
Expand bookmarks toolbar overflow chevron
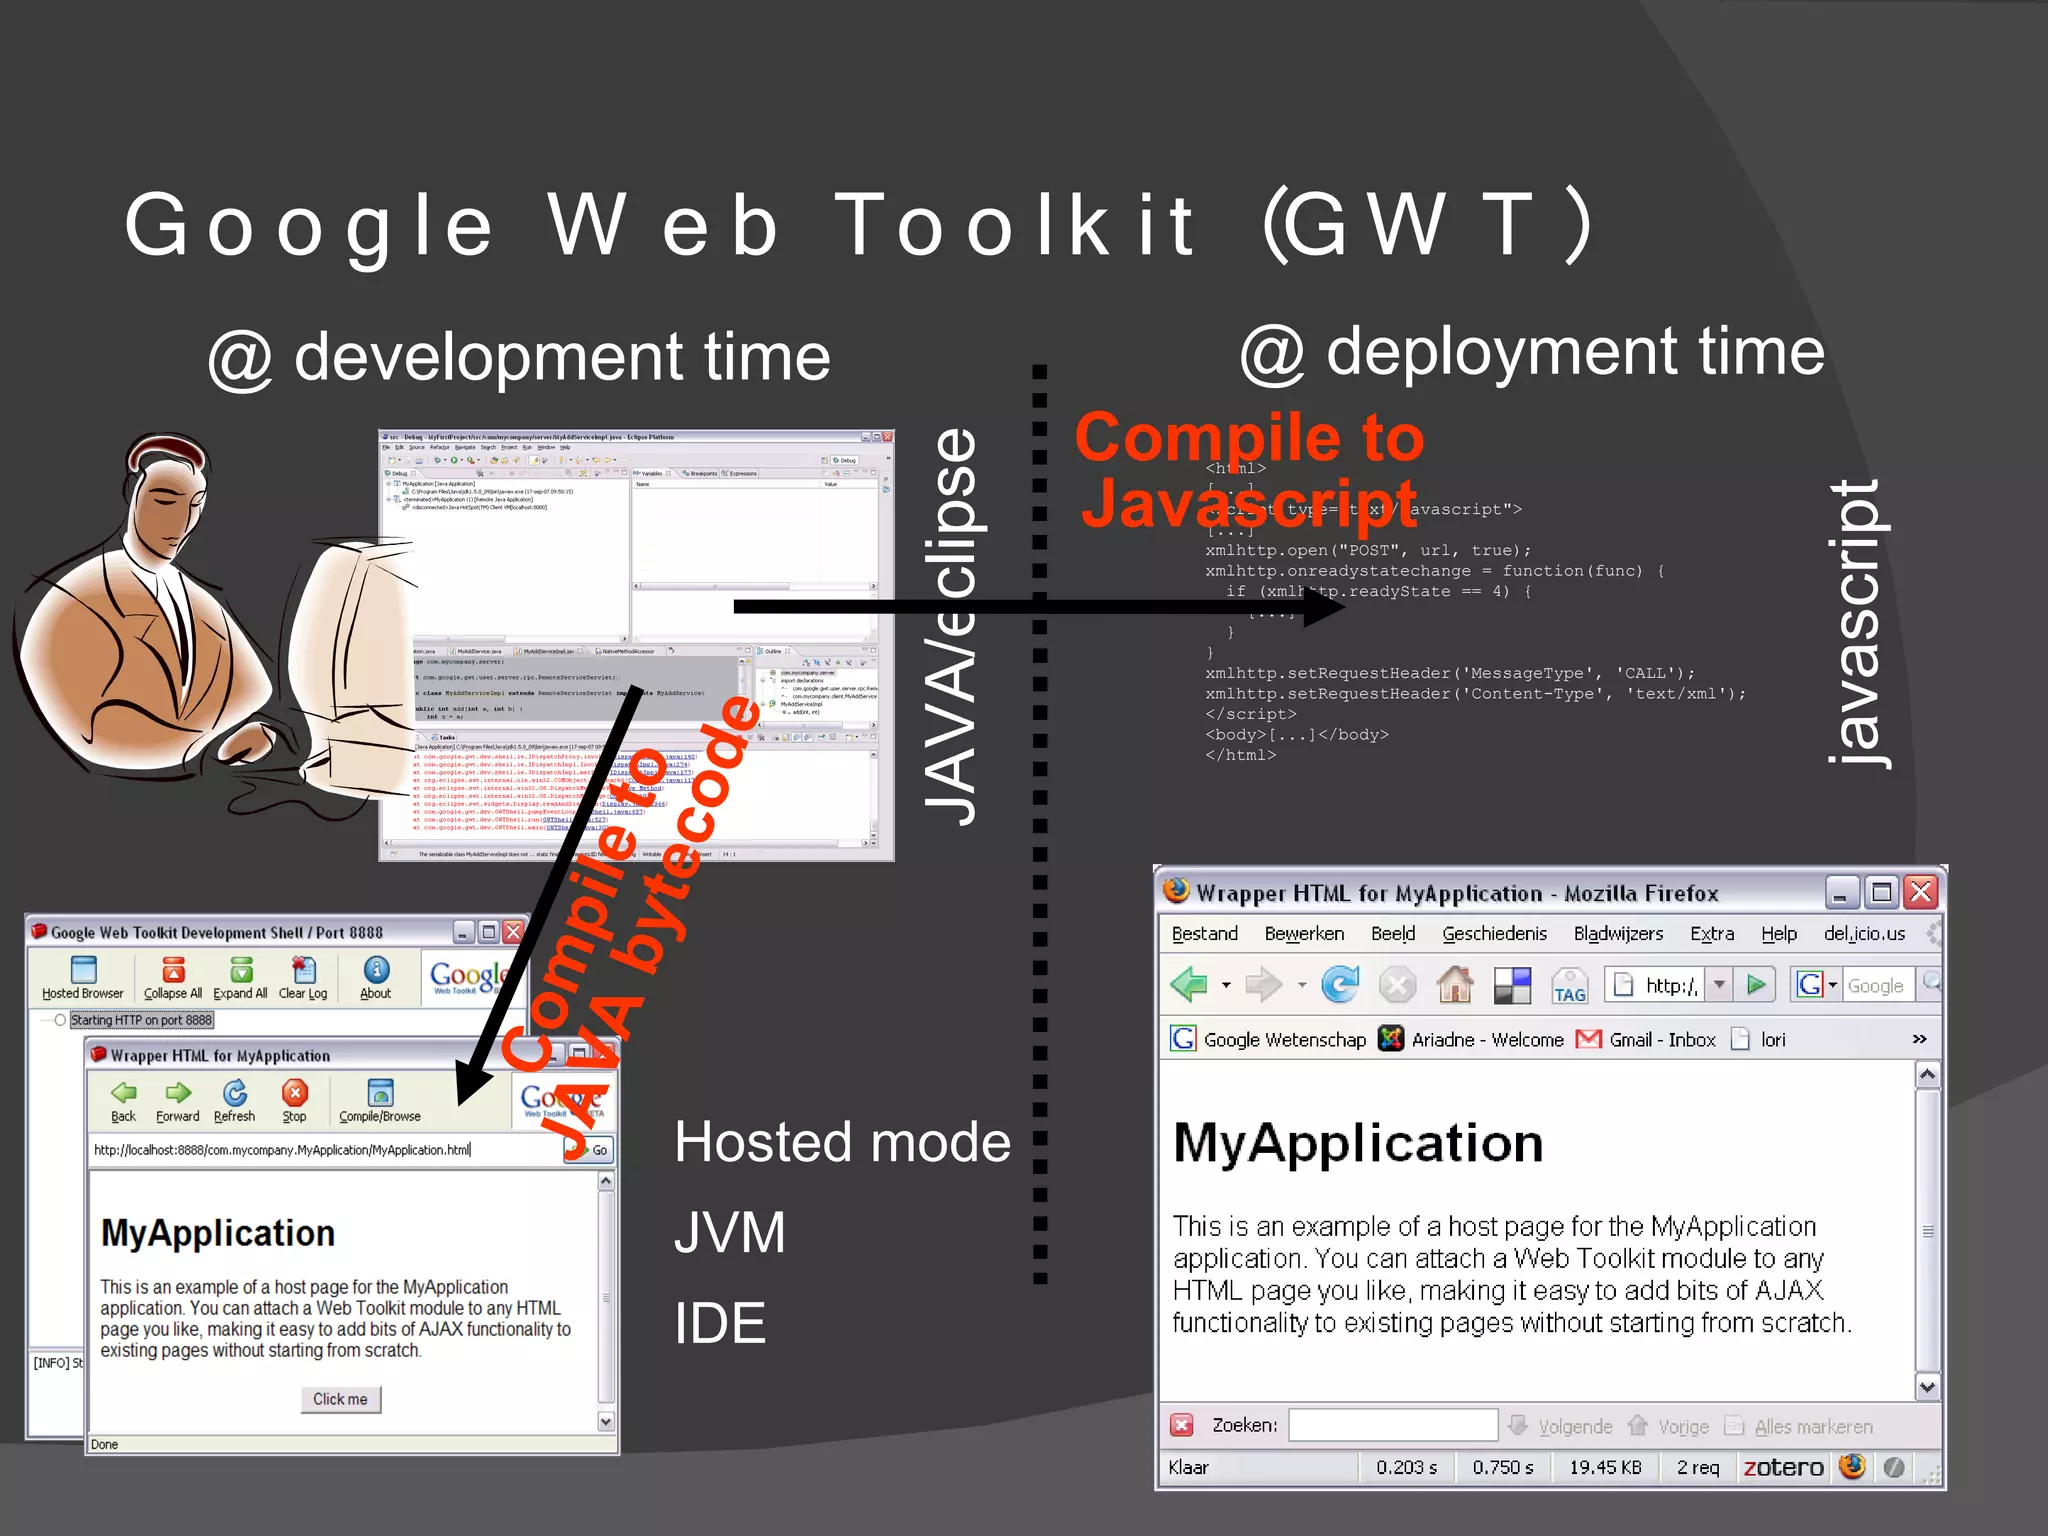1919,1039
